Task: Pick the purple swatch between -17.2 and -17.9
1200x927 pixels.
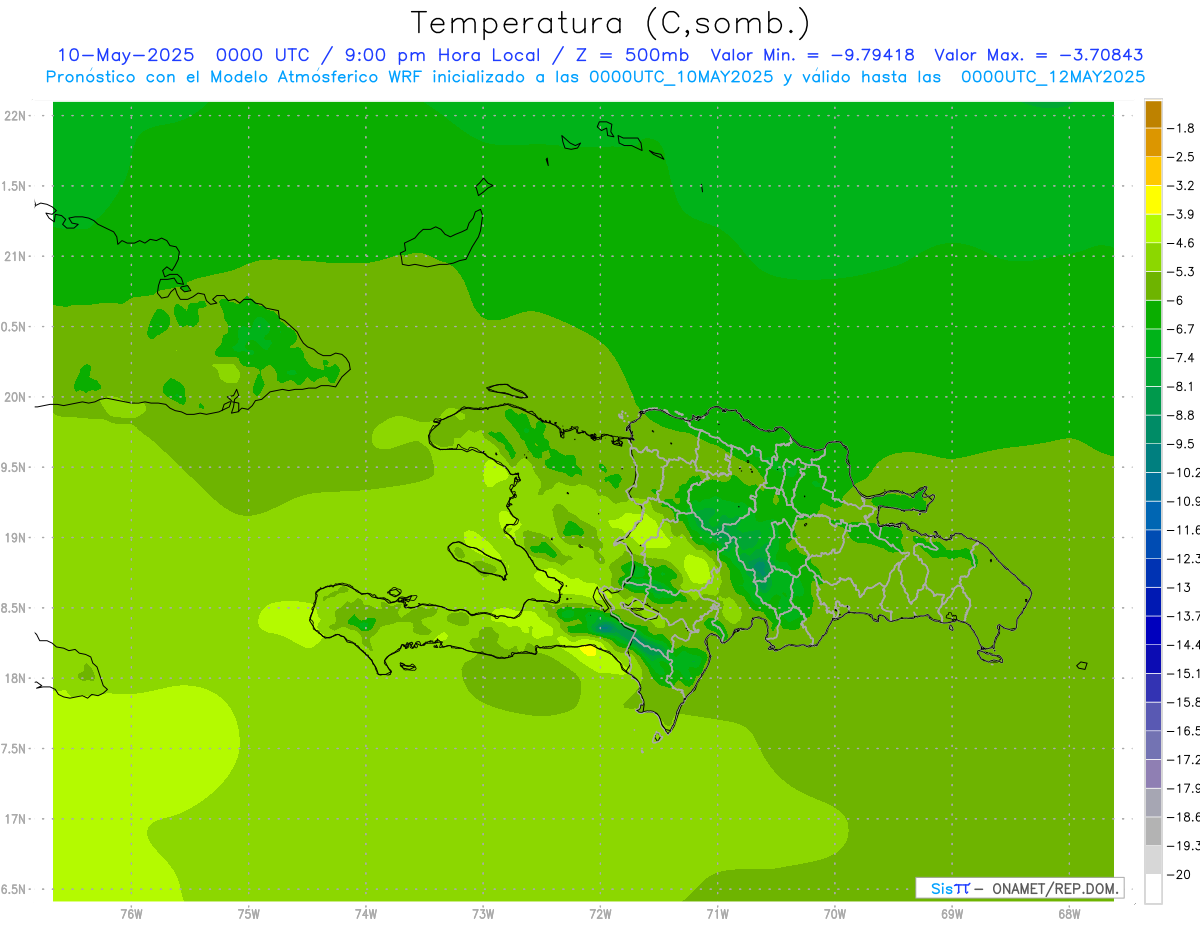Action: pos(1153,774)
